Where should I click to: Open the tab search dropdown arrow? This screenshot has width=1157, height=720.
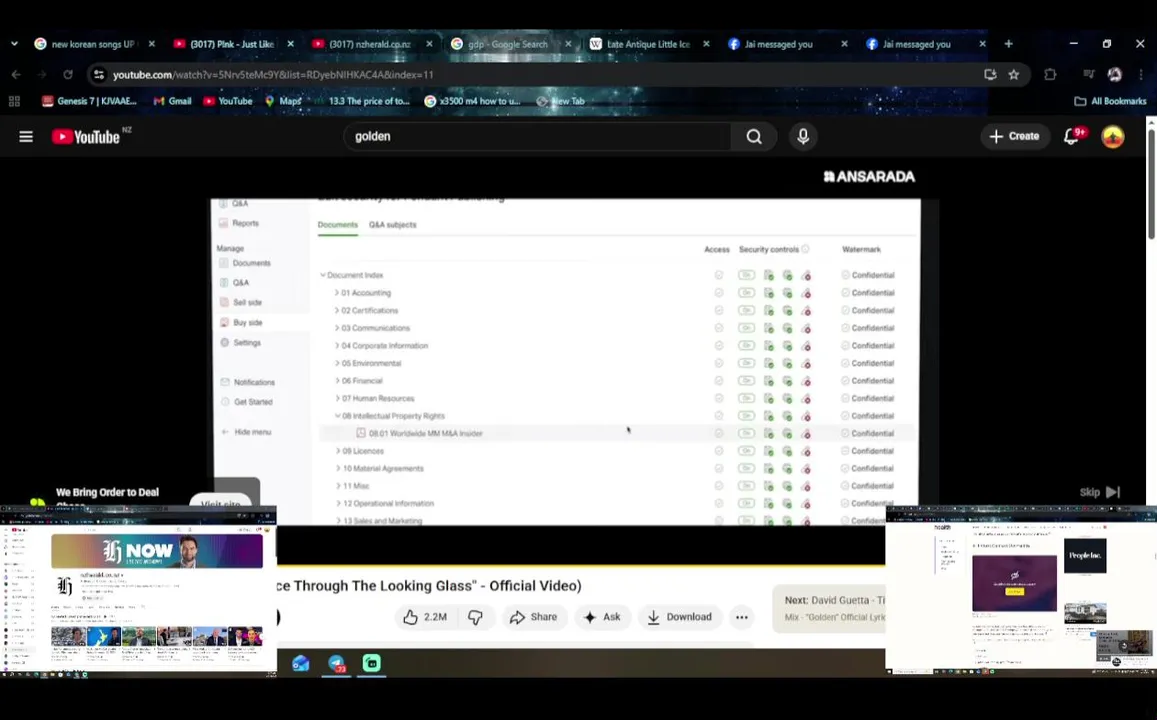(x=14, y=44)
